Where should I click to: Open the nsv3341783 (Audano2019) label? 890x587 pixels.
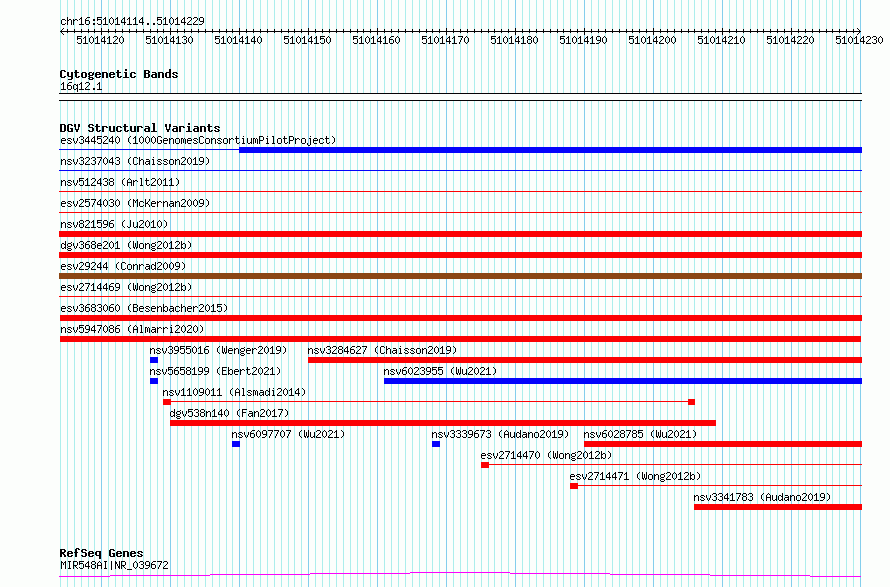(x=762, y=497)
